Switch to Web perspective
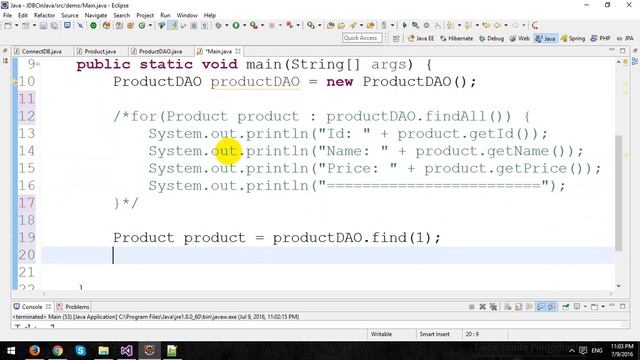 tap(519, 38)
